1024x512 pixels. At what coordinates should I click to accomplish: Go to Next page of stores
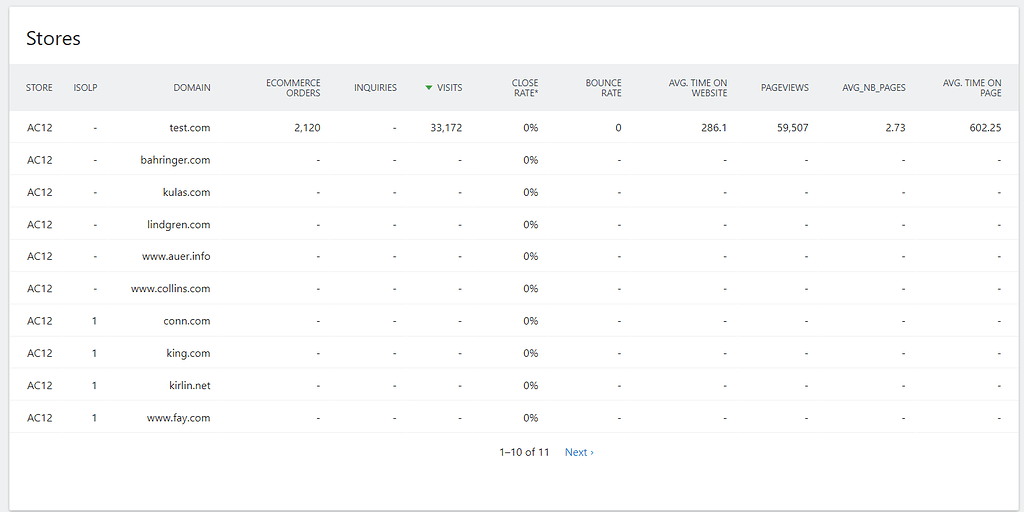tap(579, 452)
